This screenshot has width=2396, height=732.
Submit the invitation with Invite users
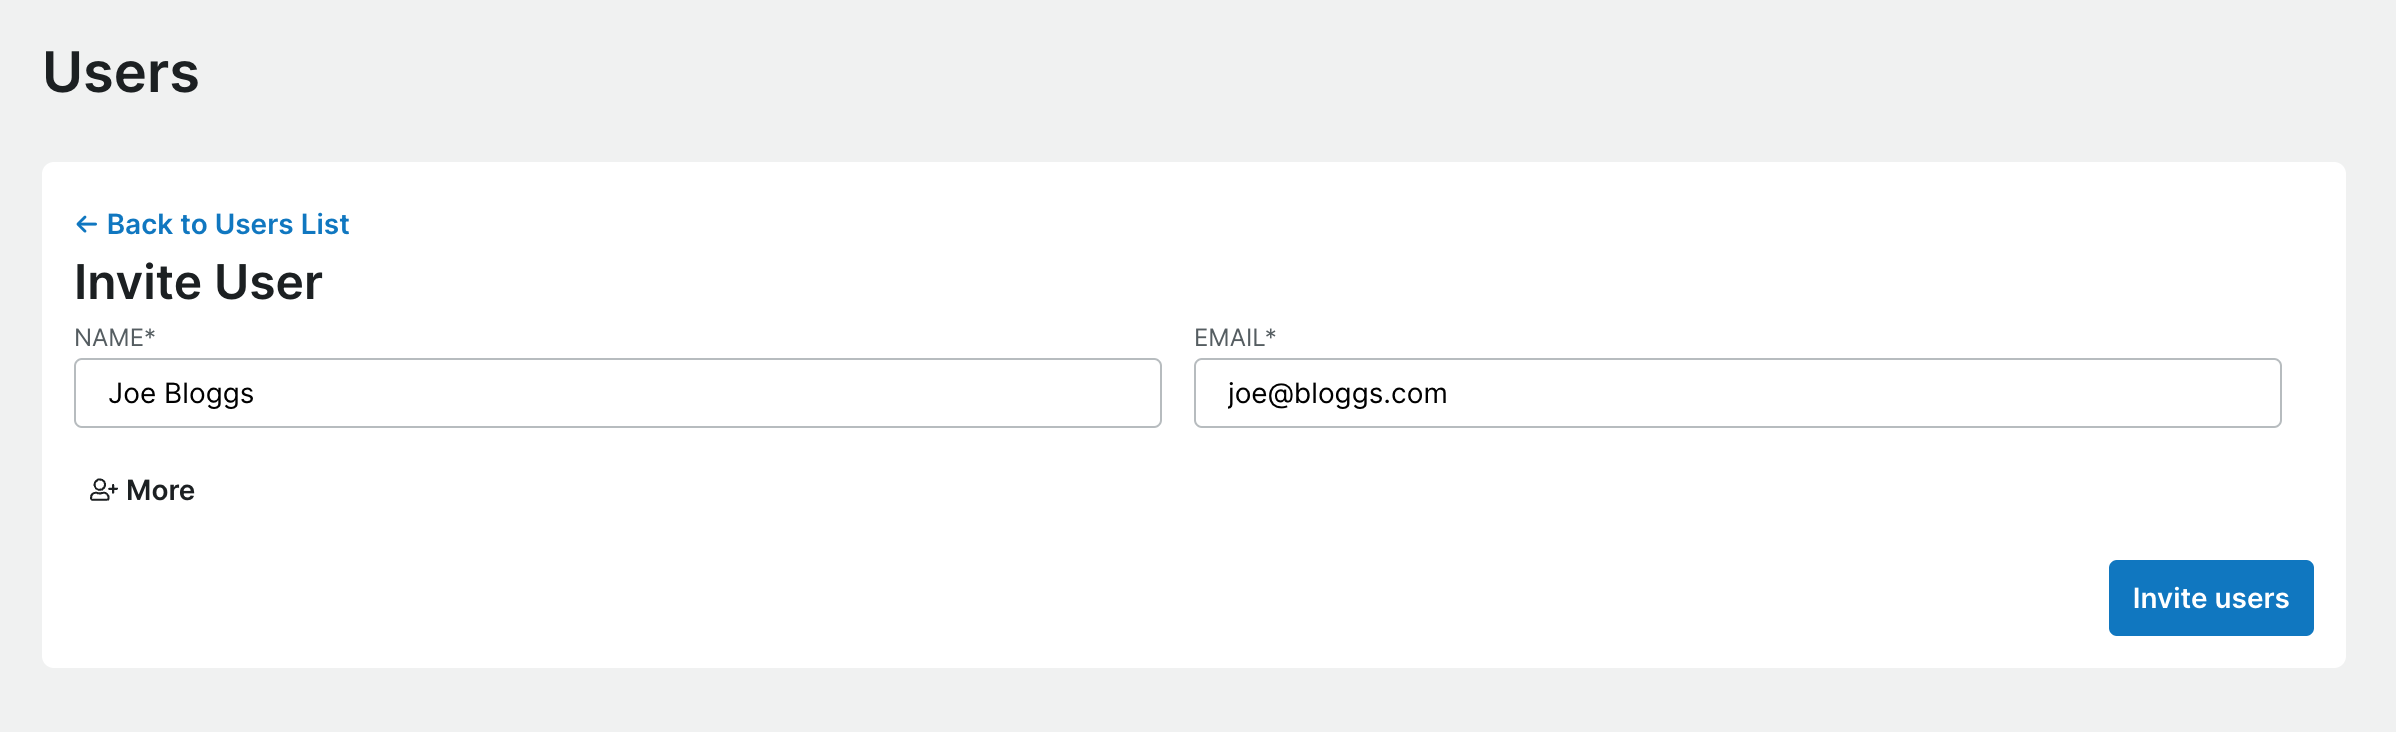coord(2210,597)
